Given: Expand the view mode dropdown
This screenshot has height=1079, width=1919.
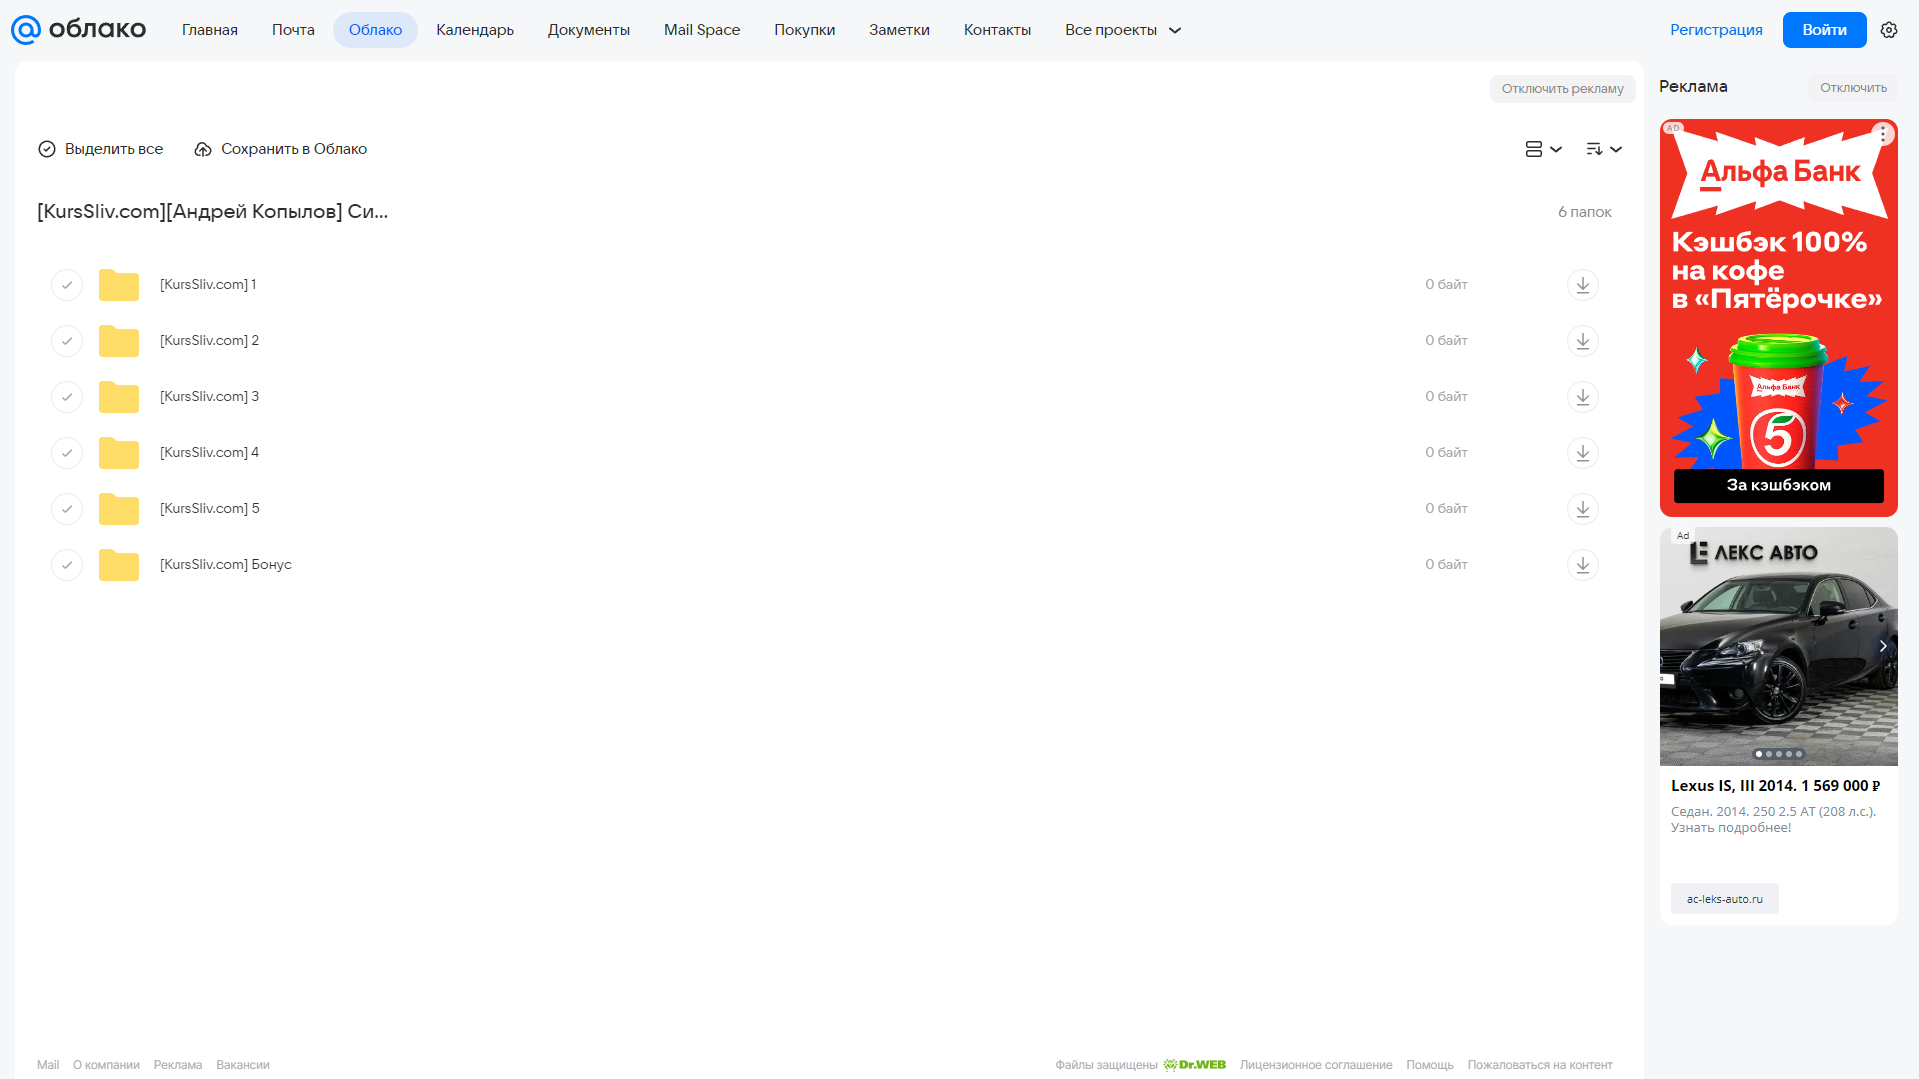Looking at the screenshot, I should 1544,149.
